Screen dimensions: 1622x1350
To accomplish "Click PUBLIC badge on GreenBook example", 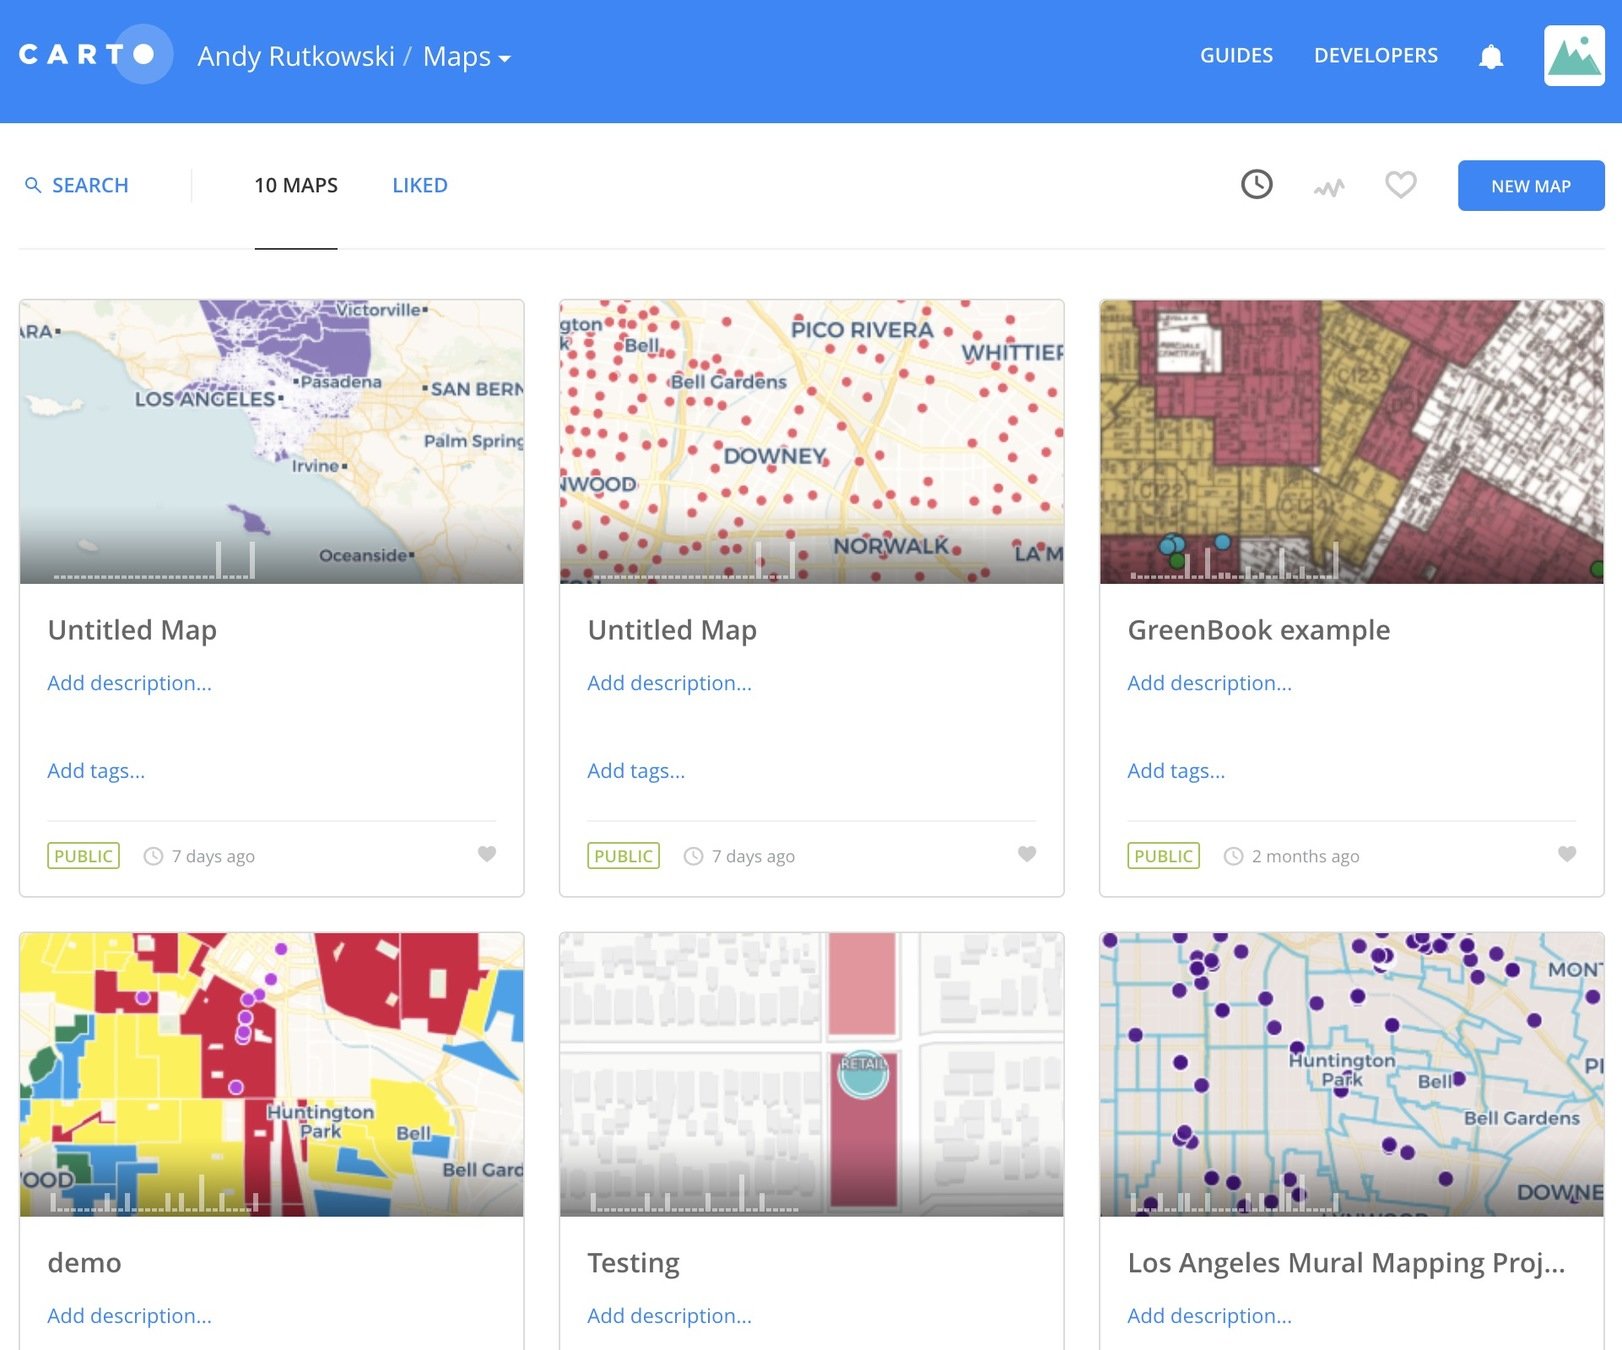I will pos(1163,856).
